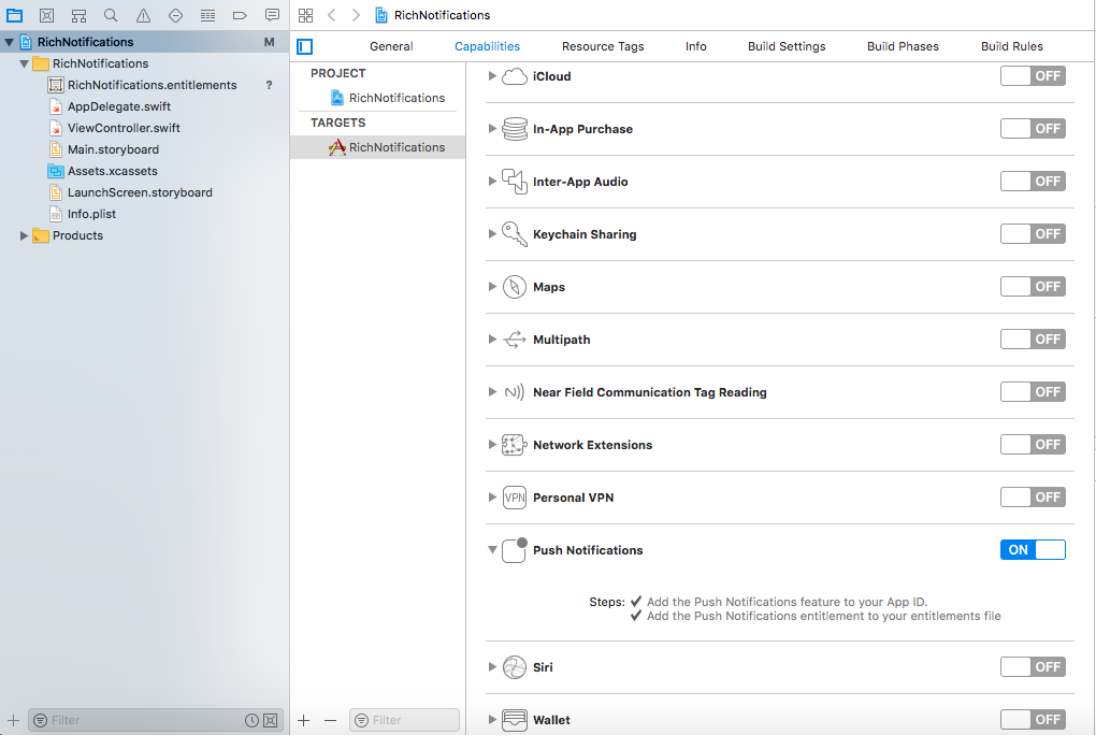1106x736 pixels.
Task: Enable the Wallet capability switch
Action: [1033, 719]
